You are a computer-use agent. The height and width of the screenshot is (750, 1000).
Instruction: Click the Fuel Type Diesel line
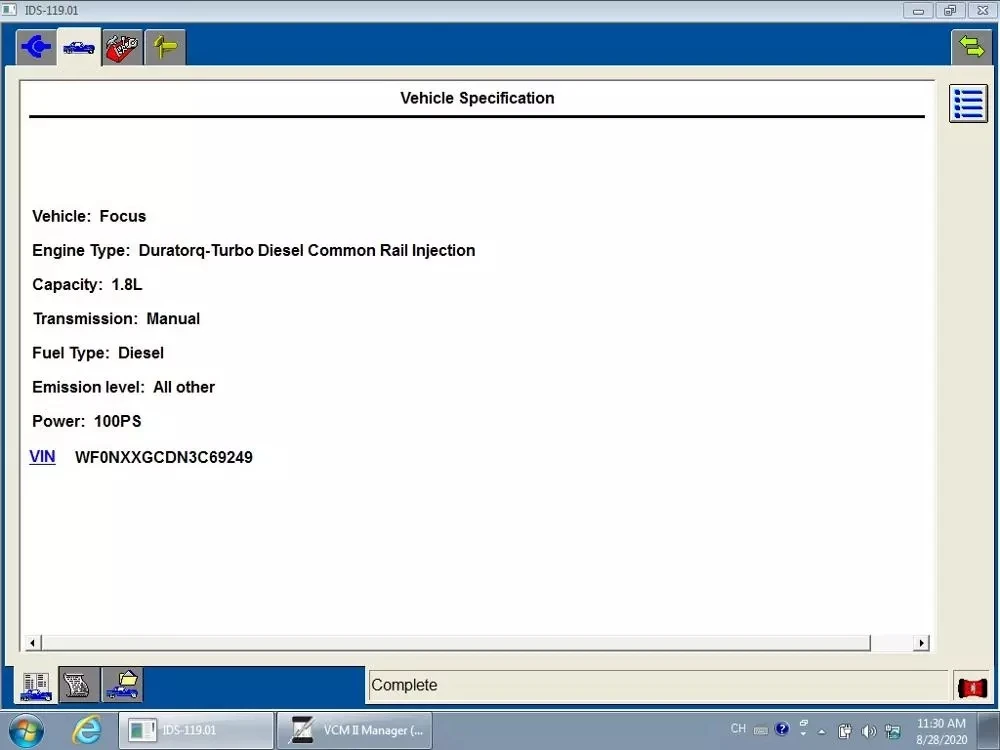98,353
